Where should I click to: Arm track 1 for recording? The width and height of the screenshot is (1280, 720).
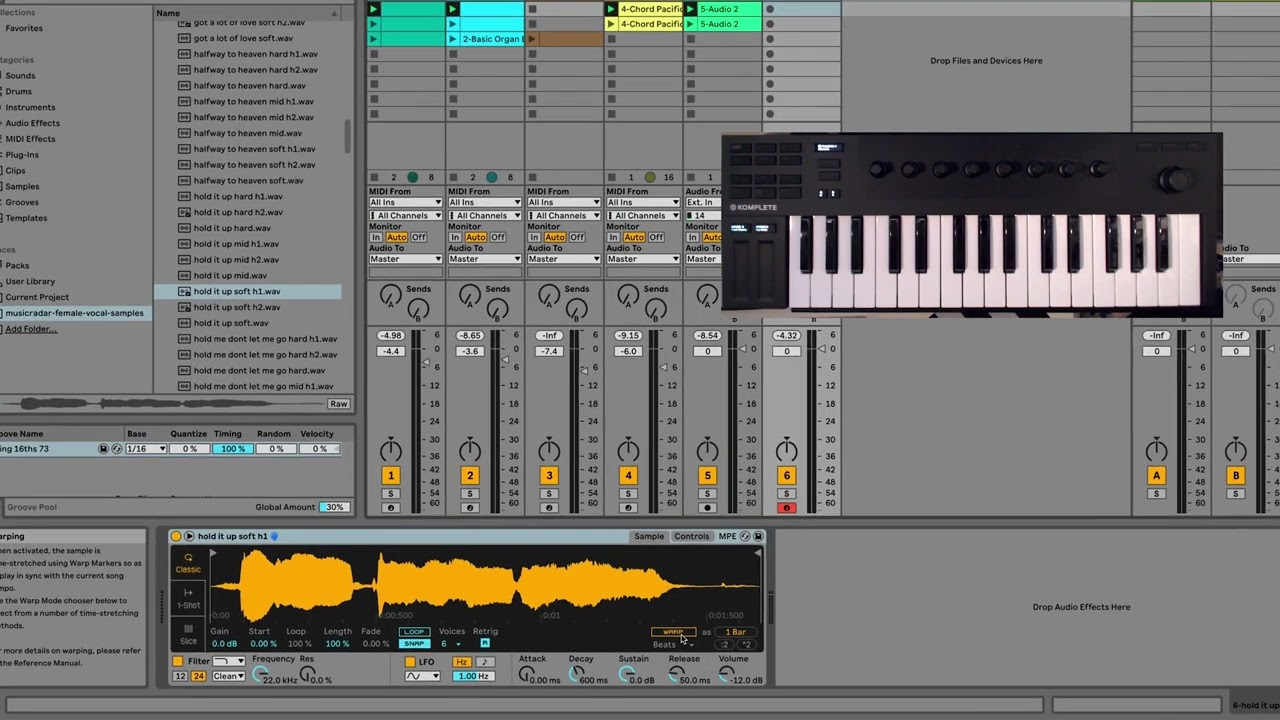391,508
